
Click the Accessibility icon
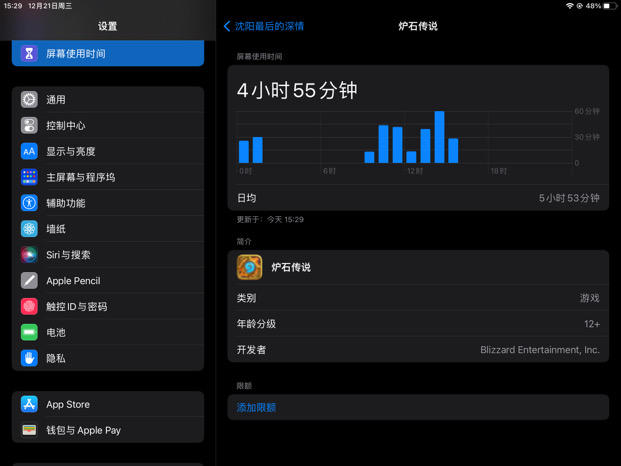click(29, 203)
